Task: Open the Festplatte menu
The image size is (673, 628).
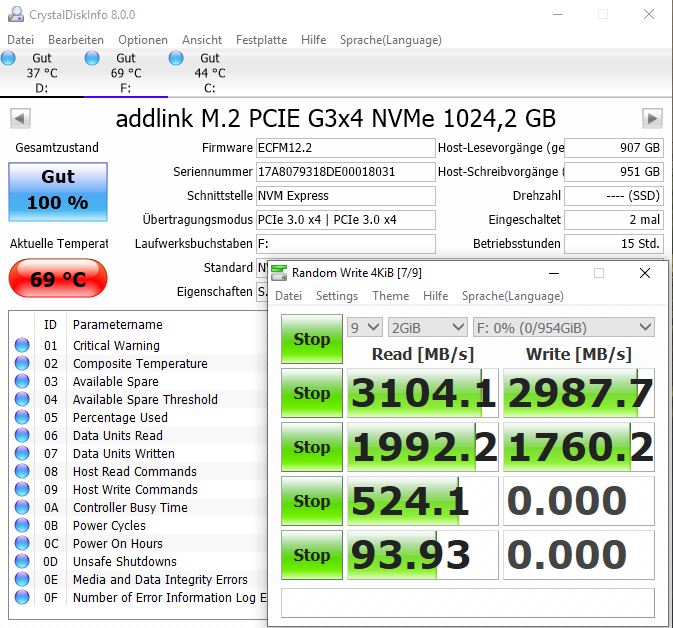Action: point(261,40)
